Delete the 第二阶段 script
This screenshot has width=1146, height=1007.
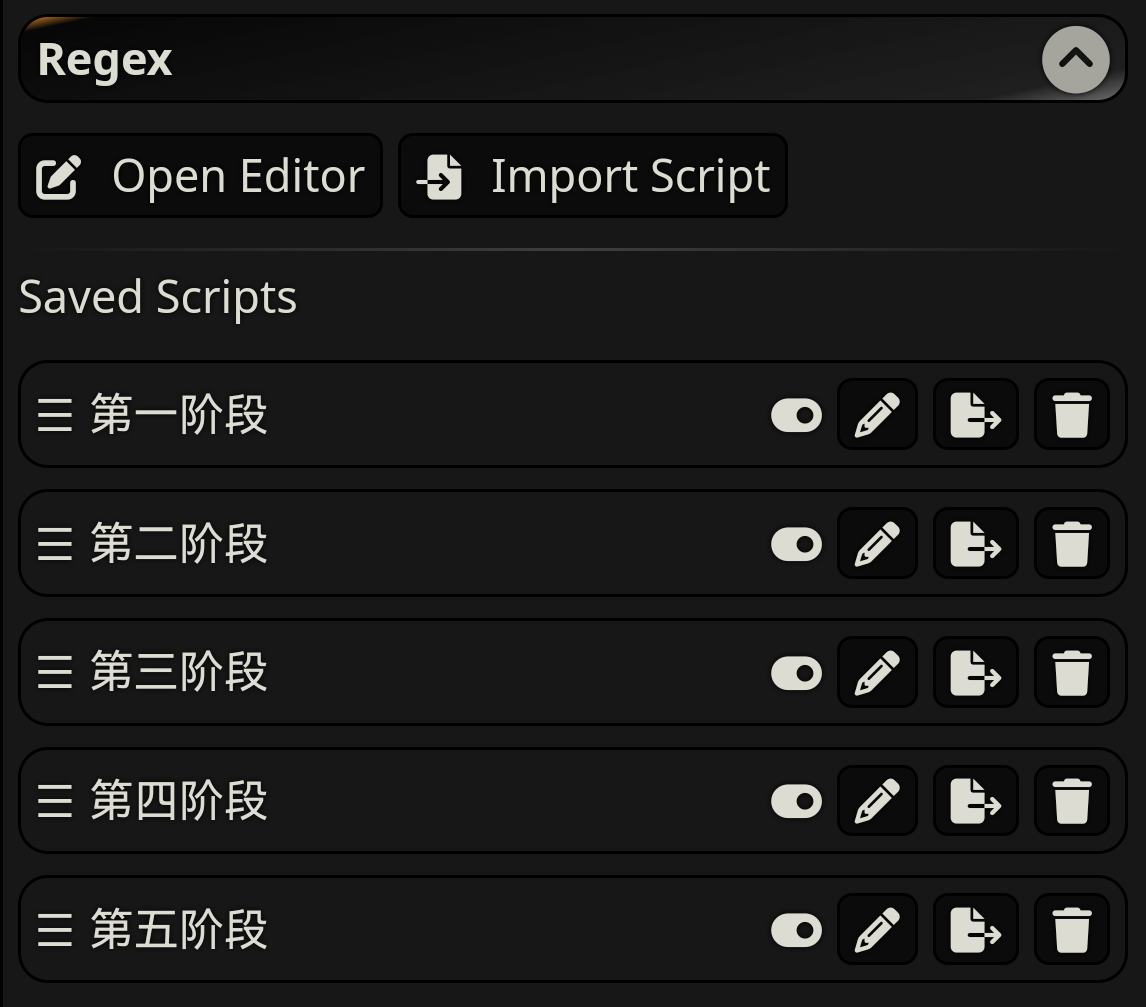pyautogui.click(x=1071, y=544)
